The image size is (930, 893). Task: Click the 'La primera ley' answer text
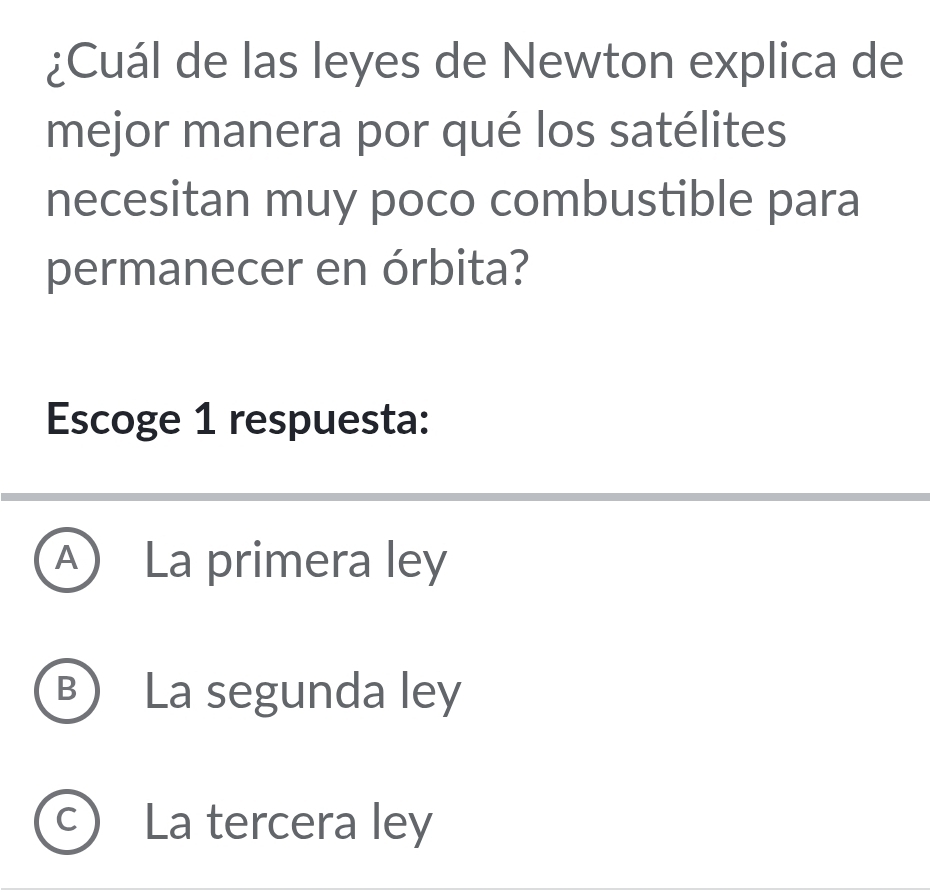click(x=296, y=563)
